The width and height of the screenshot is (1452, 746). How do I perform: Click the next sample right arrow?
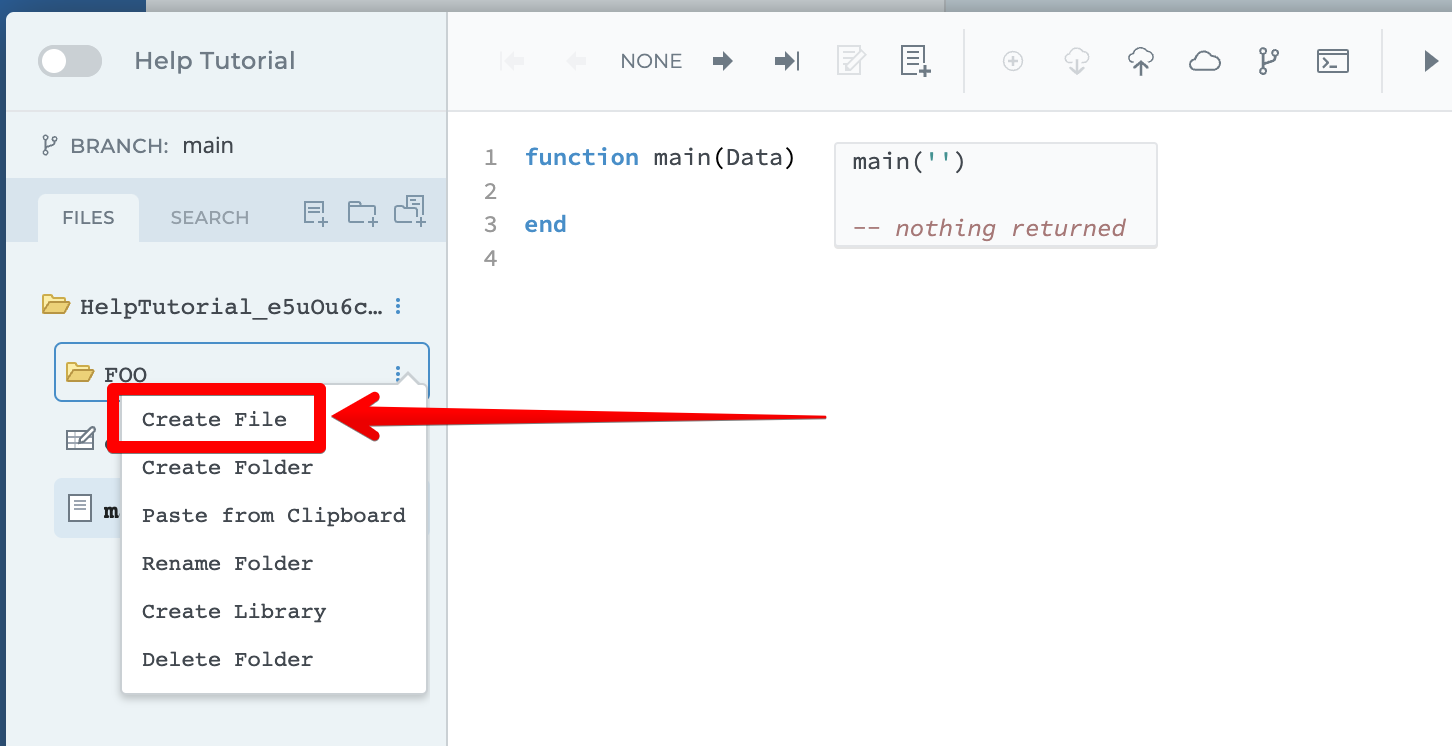click(x=723, y=61)
